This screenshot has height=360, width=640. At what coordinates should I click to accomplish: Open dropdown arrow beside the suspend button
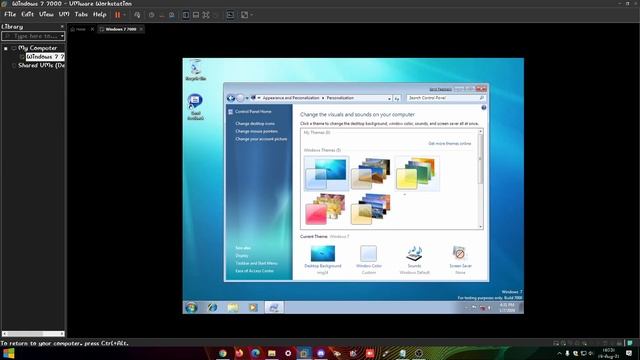(x=124, y=15)
